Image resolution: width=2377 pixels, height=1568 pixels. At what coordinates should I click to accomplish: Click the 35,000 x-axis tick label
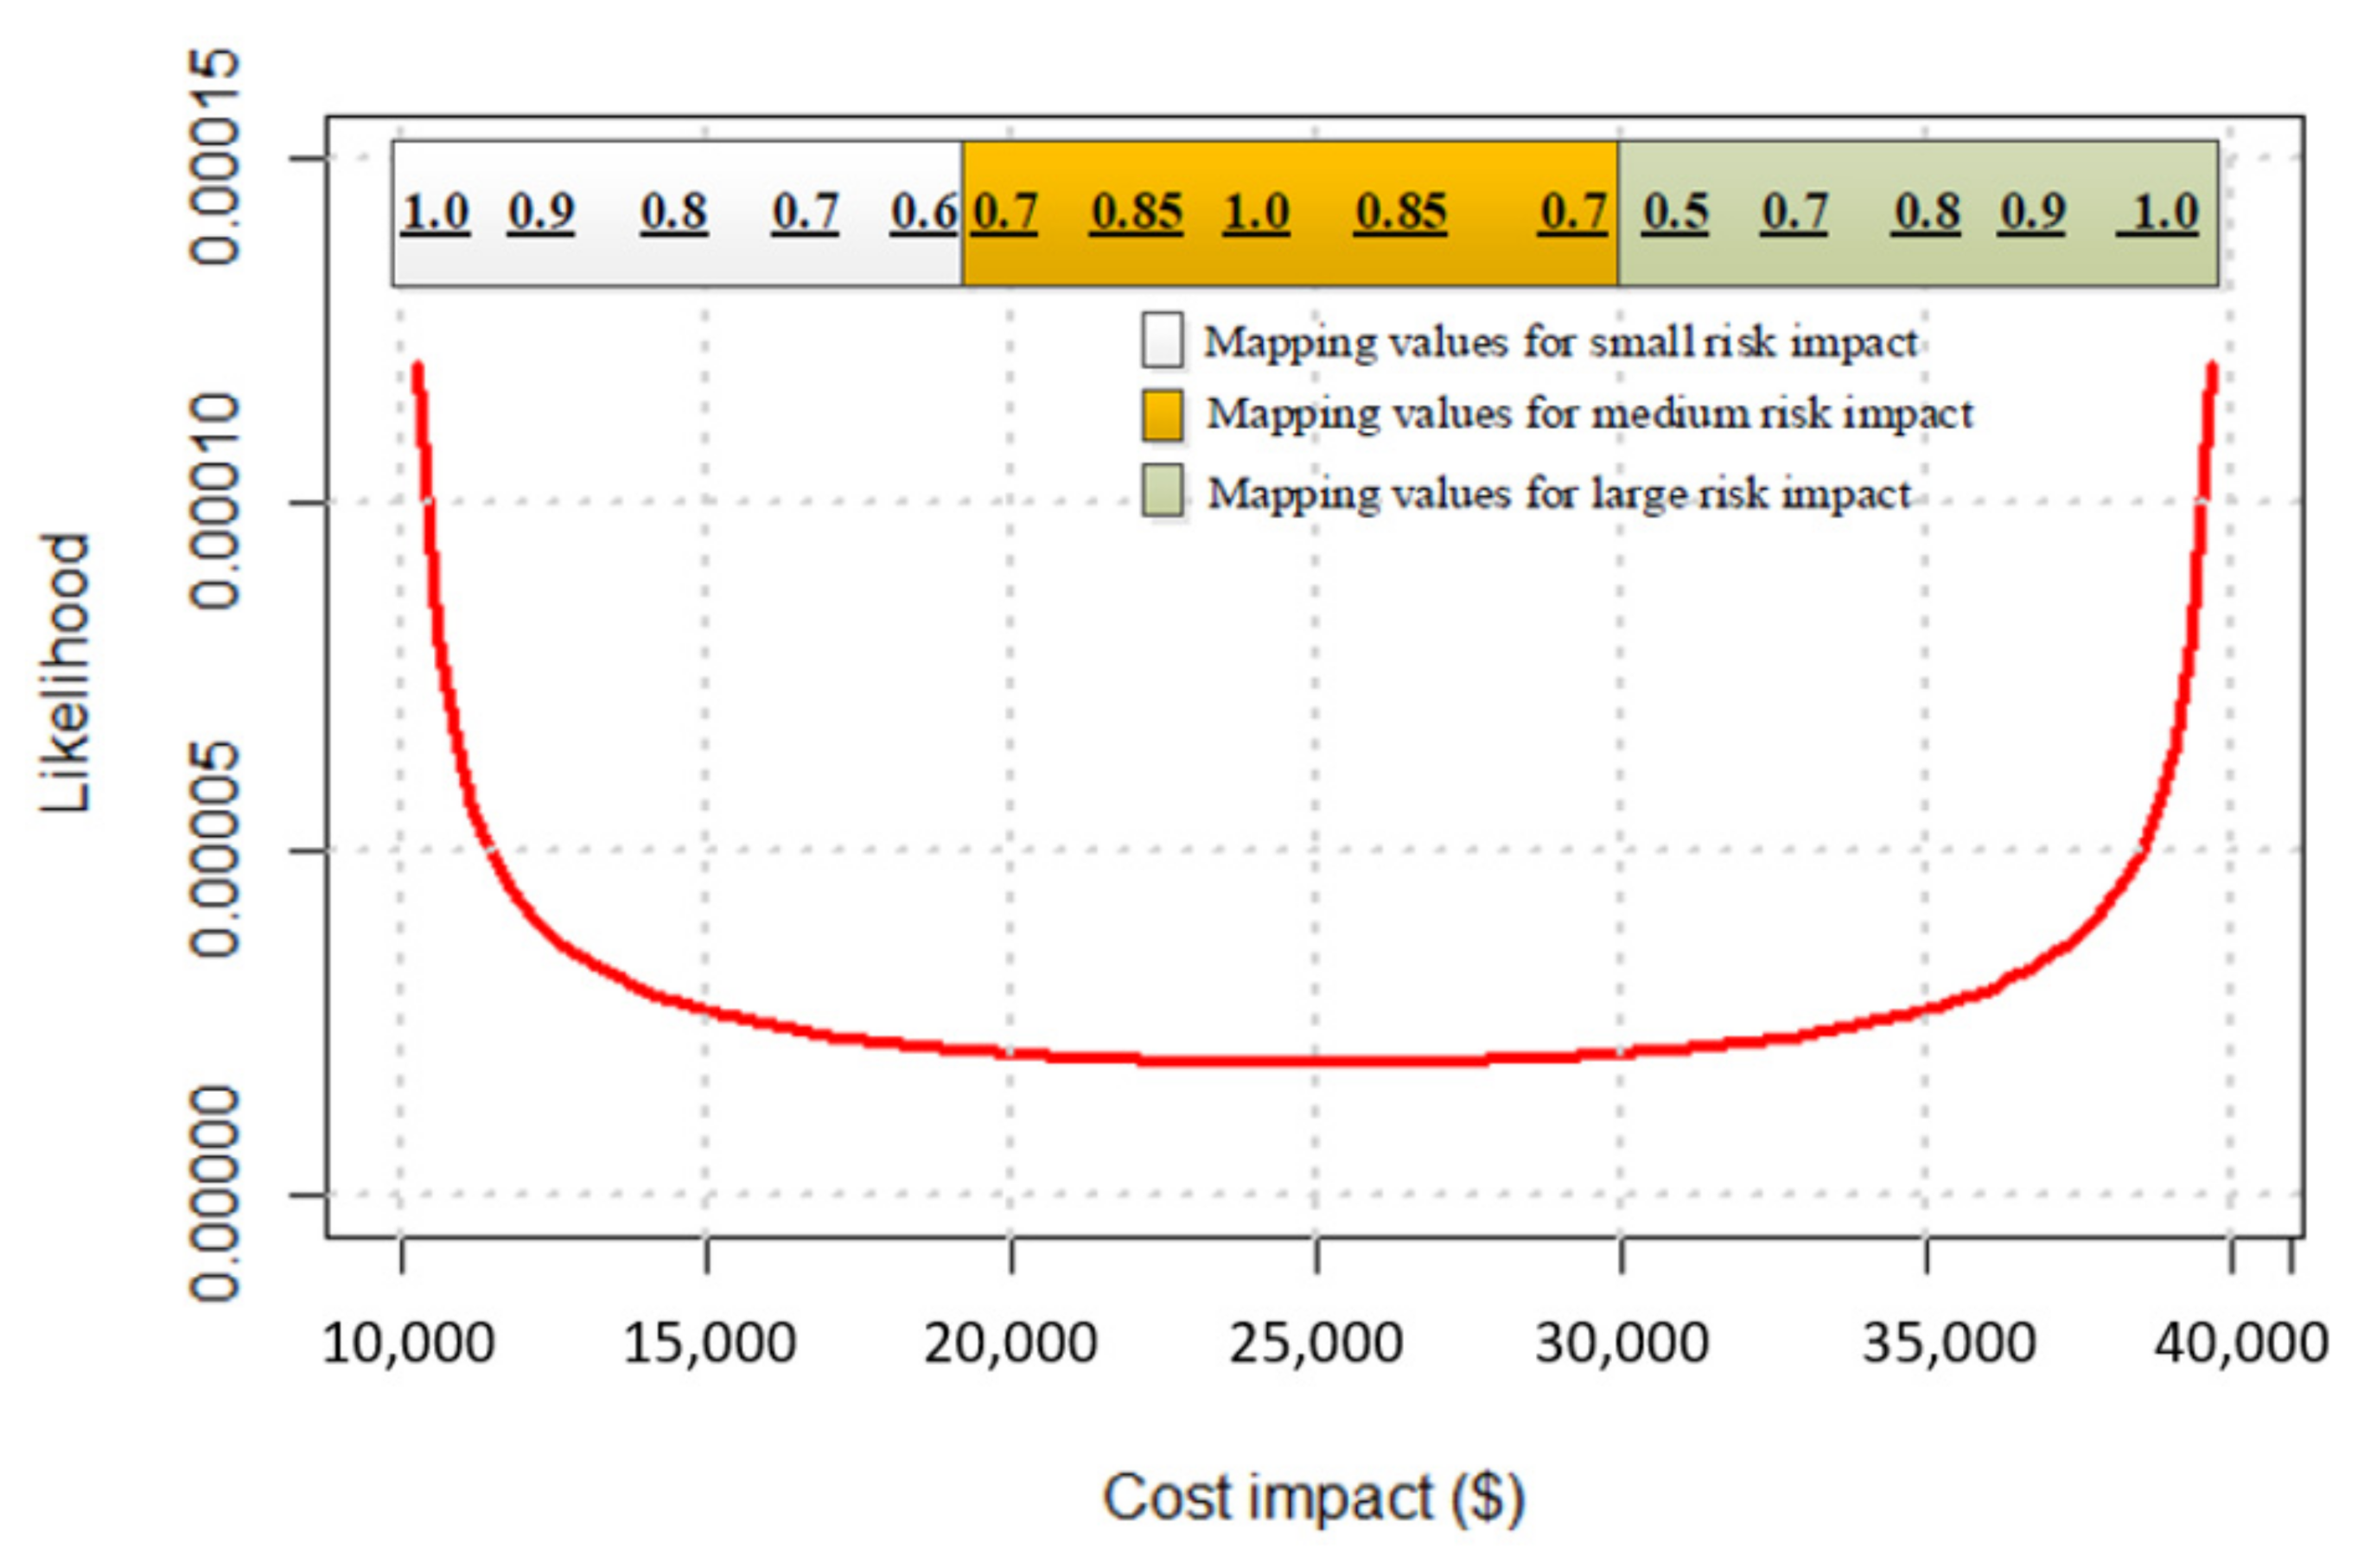tap(1948, 1343)
